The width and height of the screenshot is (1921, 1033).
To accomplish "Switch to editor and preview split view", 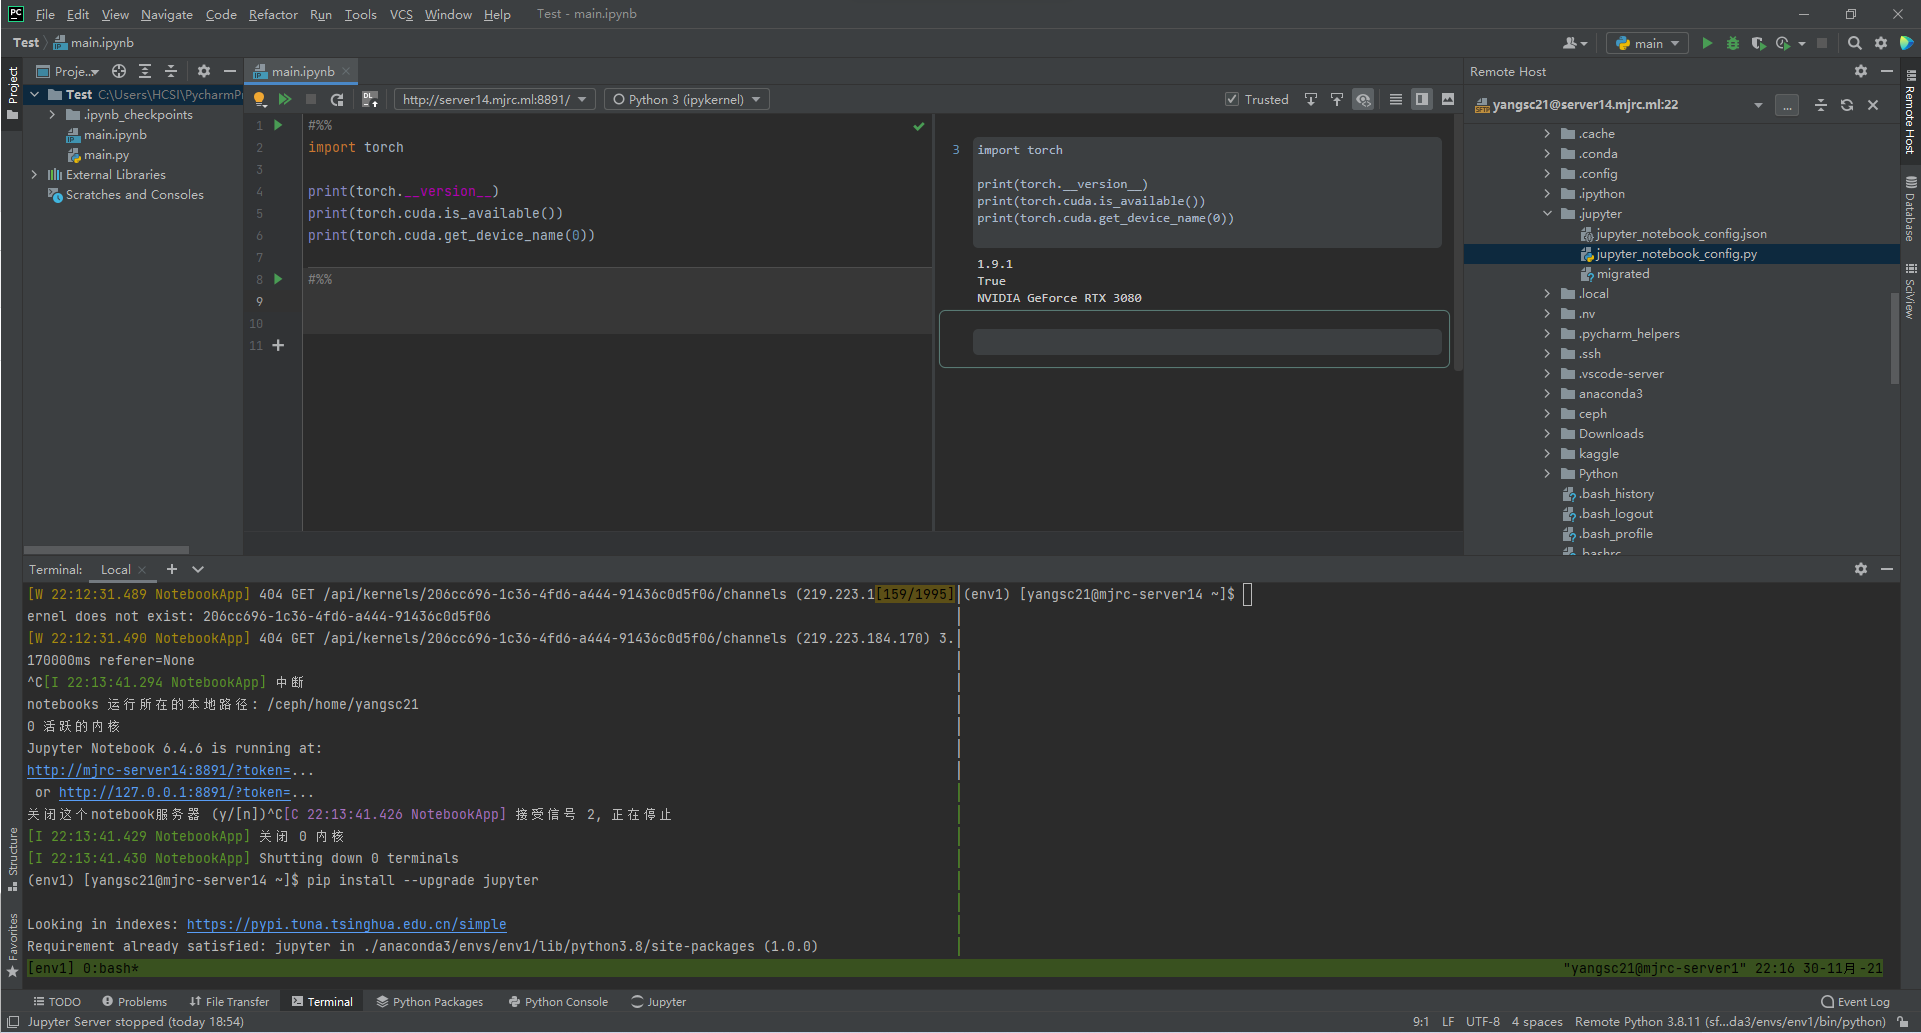I will pos(1422,99).
